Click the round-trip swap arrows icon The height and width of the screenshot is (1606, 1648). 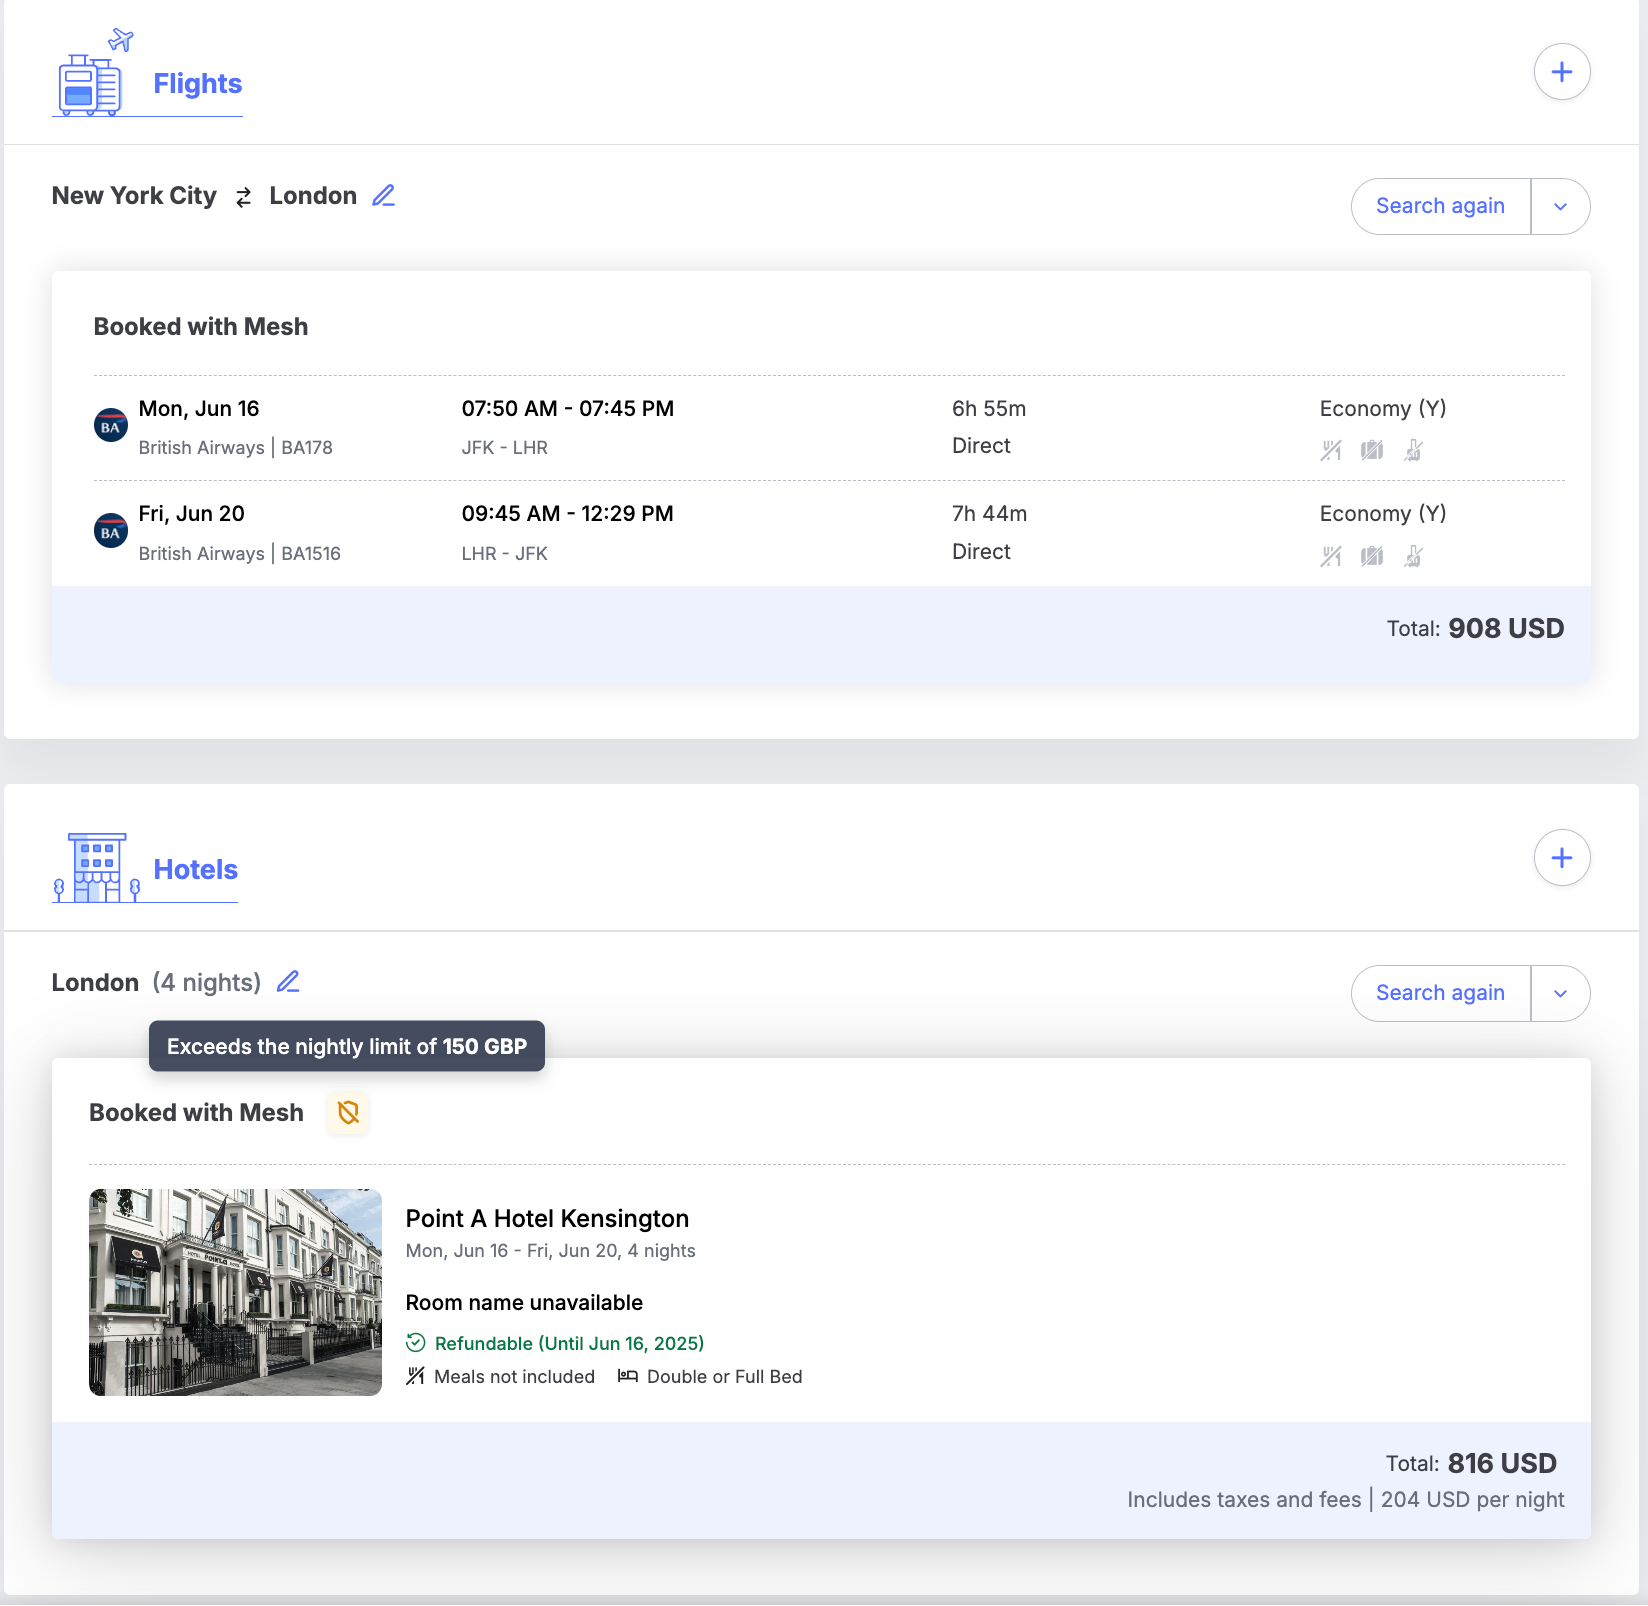(243, 197)
